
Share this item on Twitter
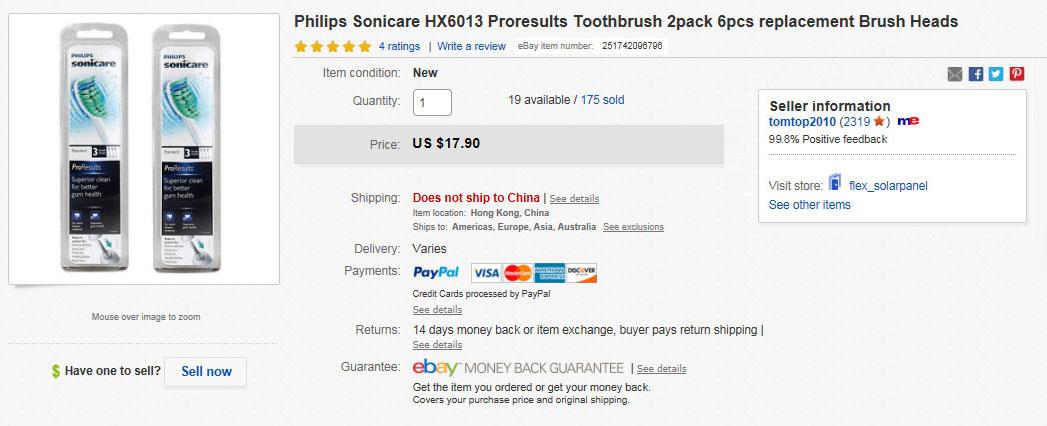(x=996, y=74)
